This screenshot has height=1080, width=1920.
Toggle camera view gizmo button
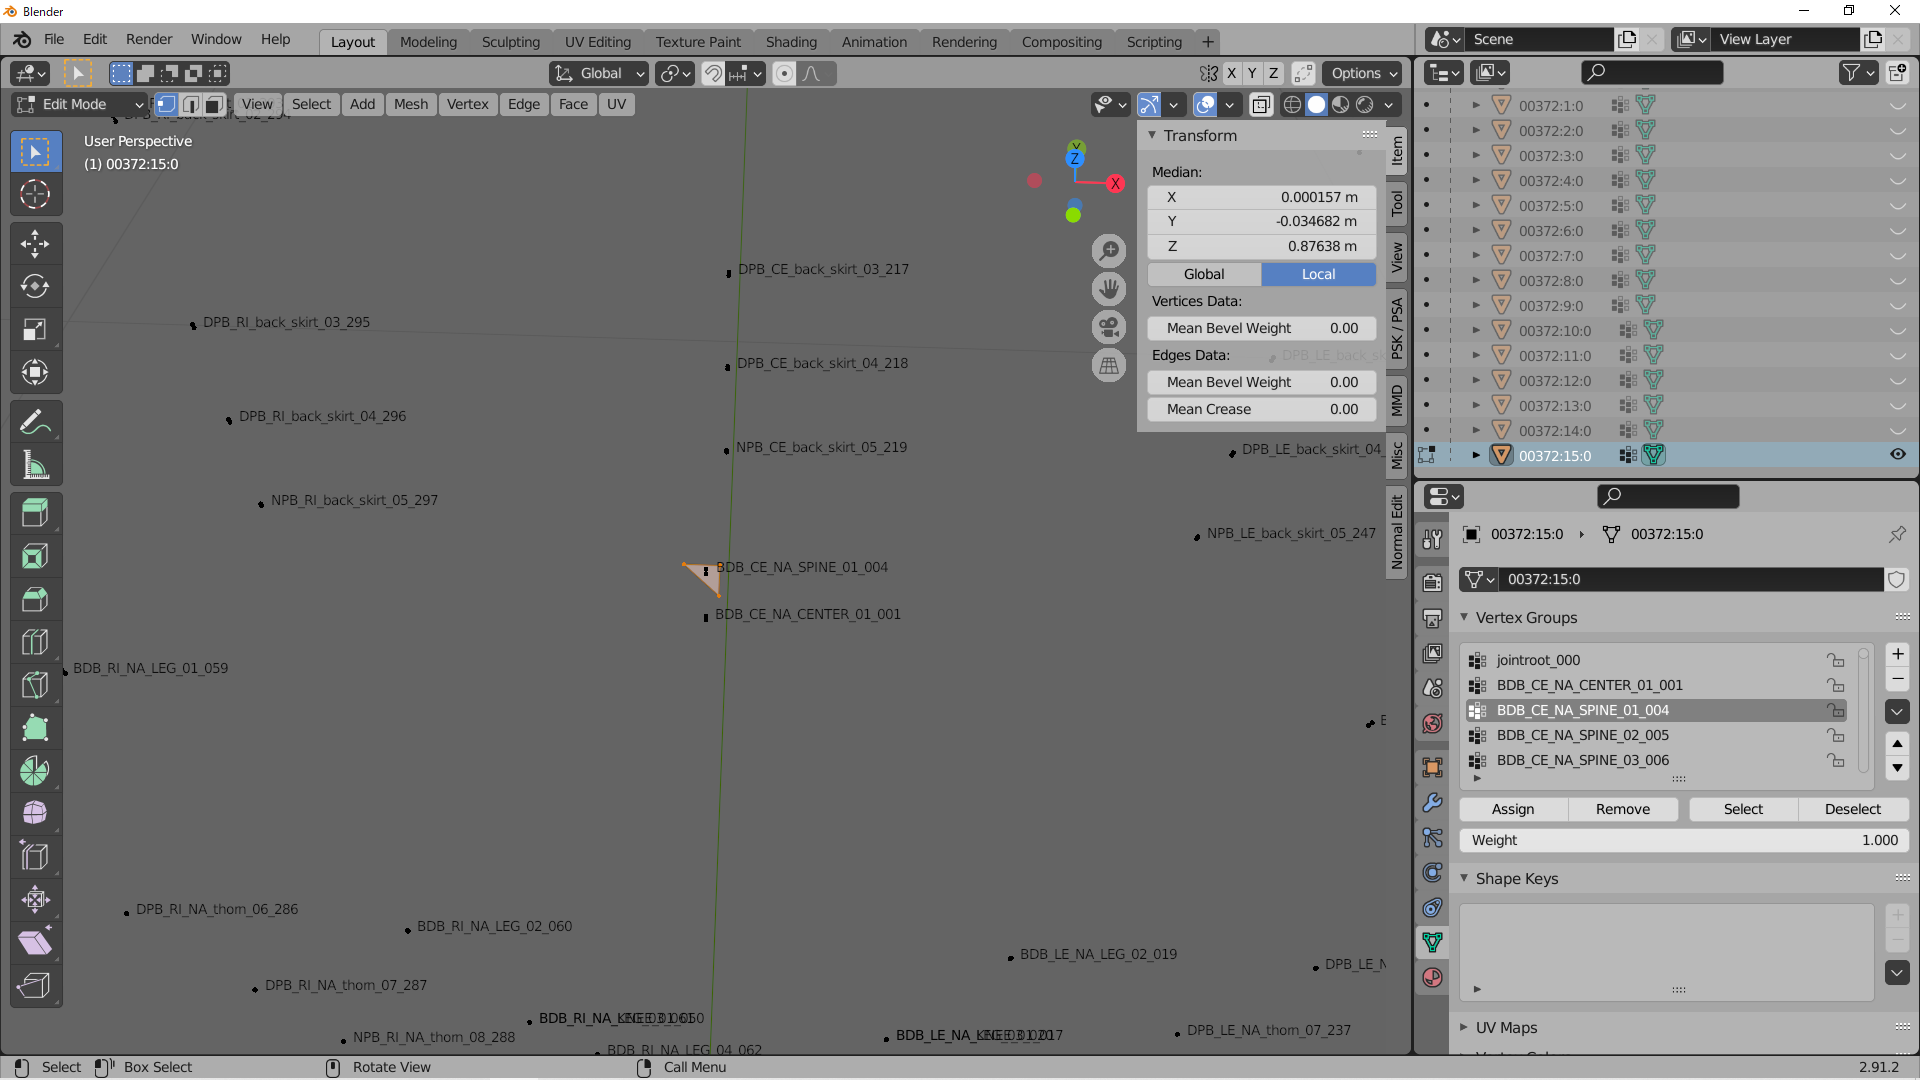pos(1108,327)
